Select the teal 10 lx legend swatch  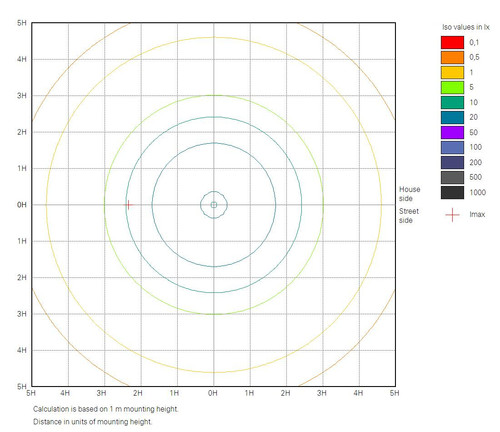click(452, 102)
